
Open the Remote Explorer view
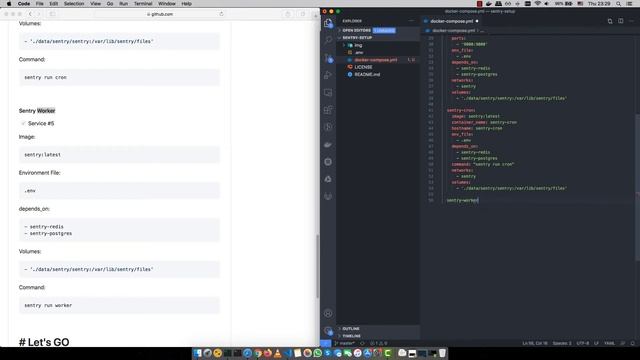click(x=328, y=93)
